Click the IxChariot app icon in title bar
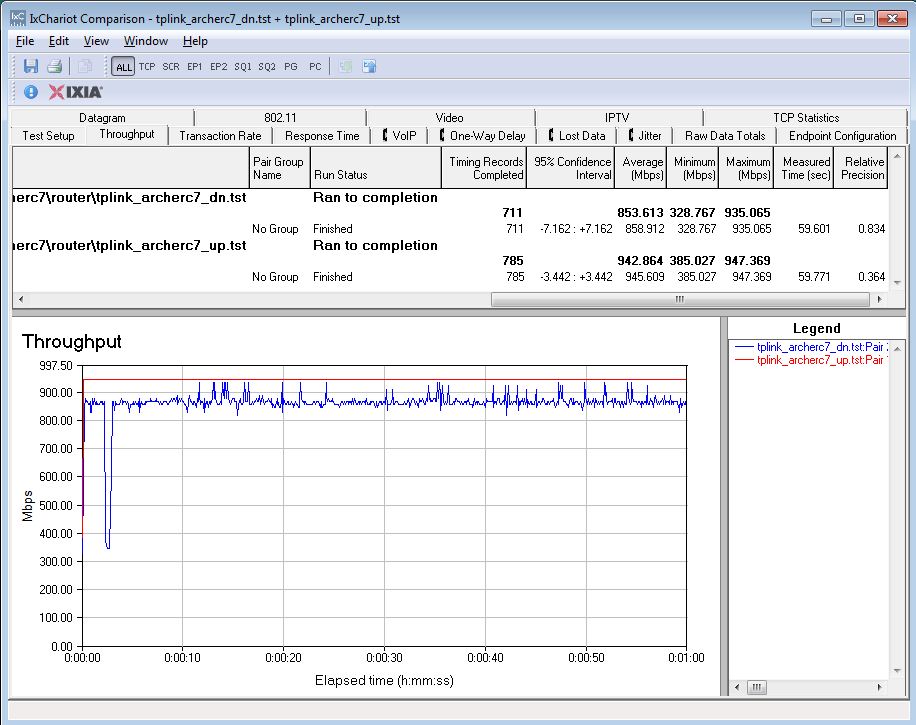The height and width of the screenshot is (725, 916). pos(18,18)
